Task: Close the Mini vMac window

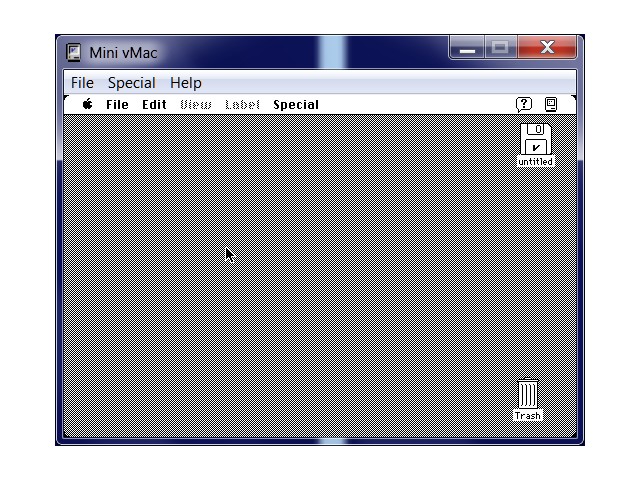Action: pos(547,47)
